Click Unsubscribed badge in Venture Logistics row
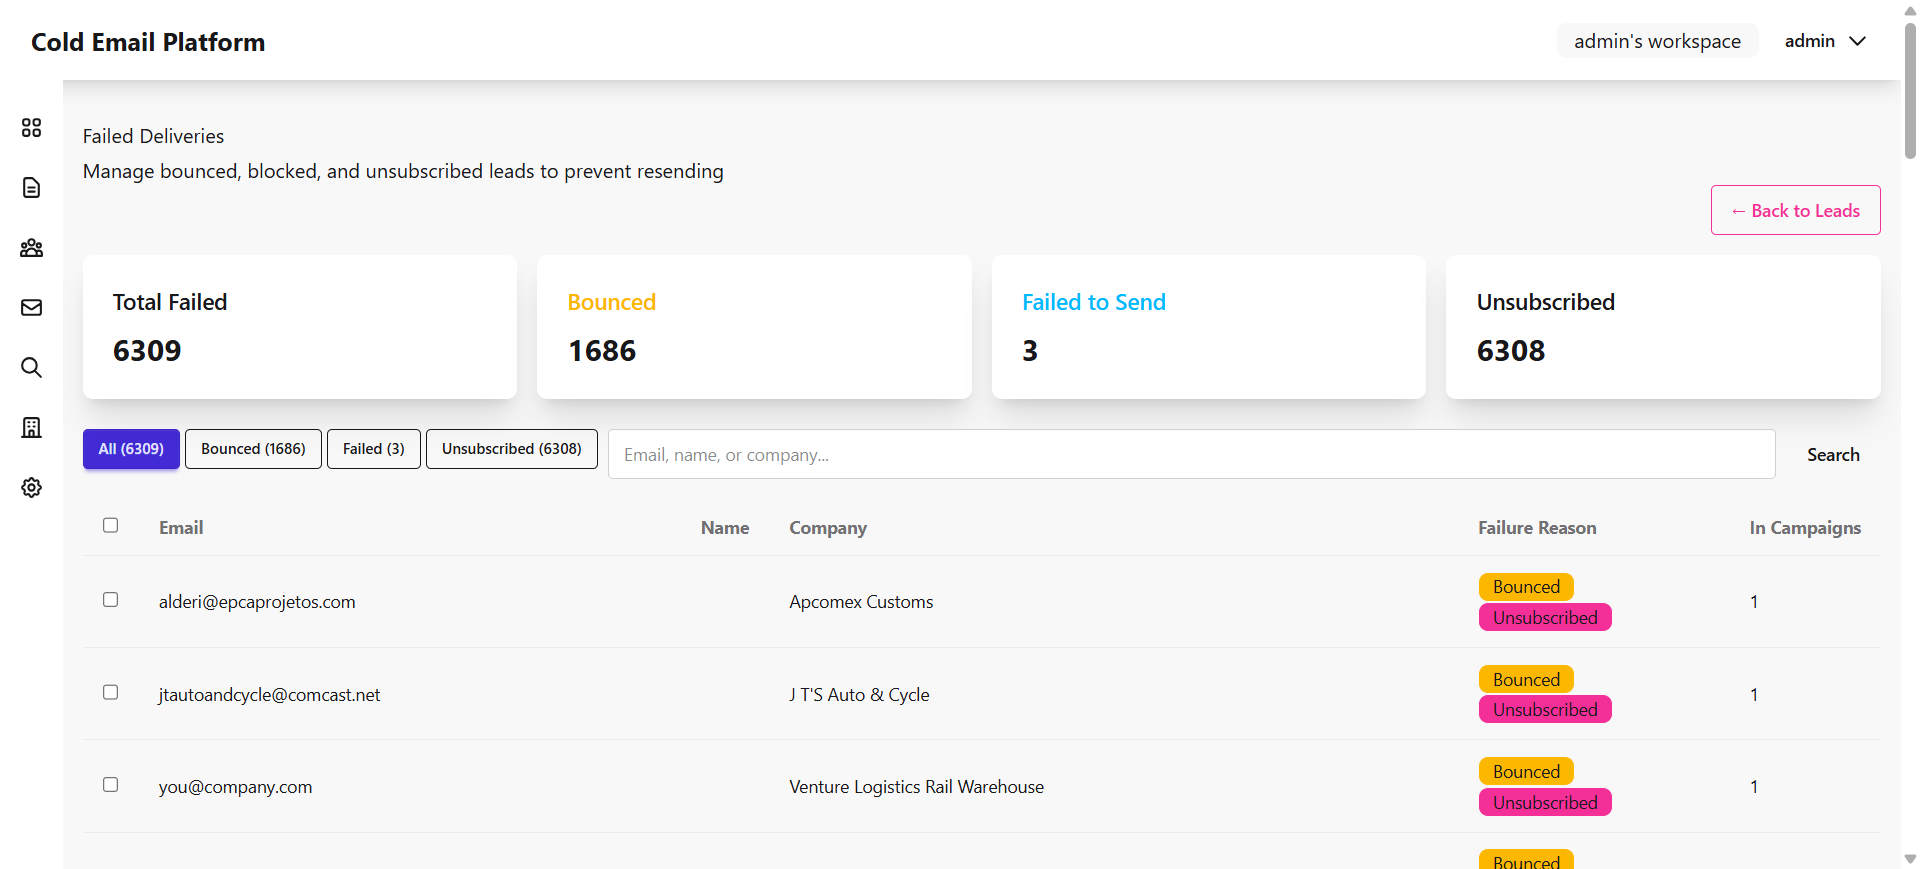 [x=1545, y=803]
